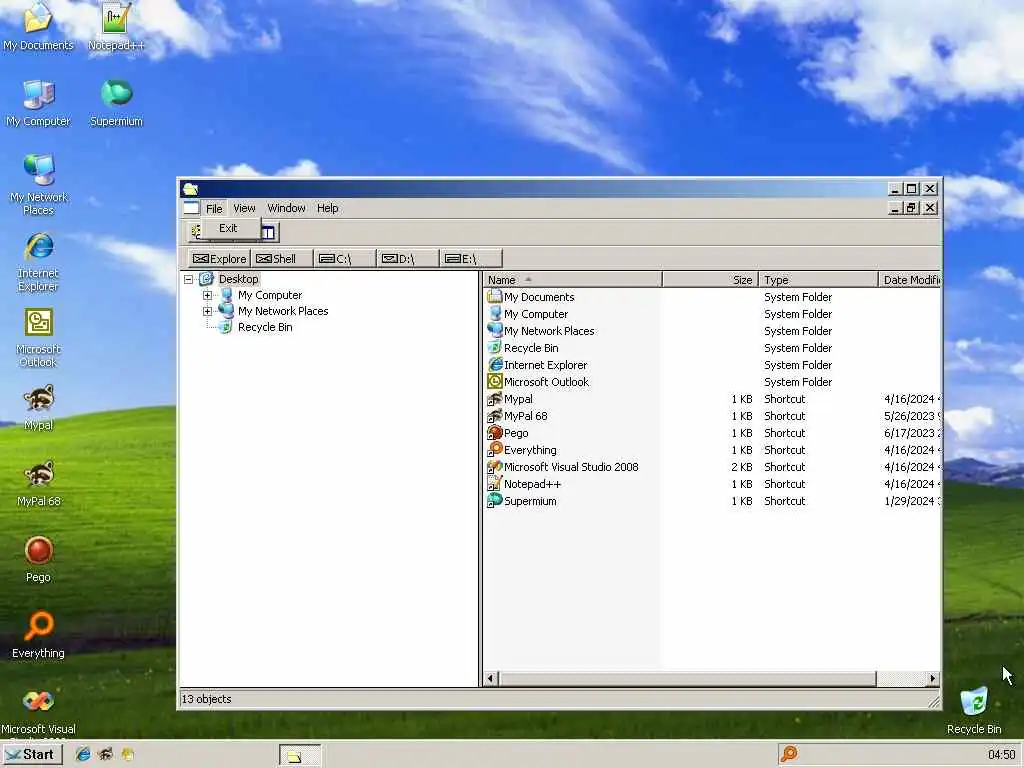Select My Computer tree label
The height and width of the screenshot is (768, 1024).
click(x=270, y=295)
